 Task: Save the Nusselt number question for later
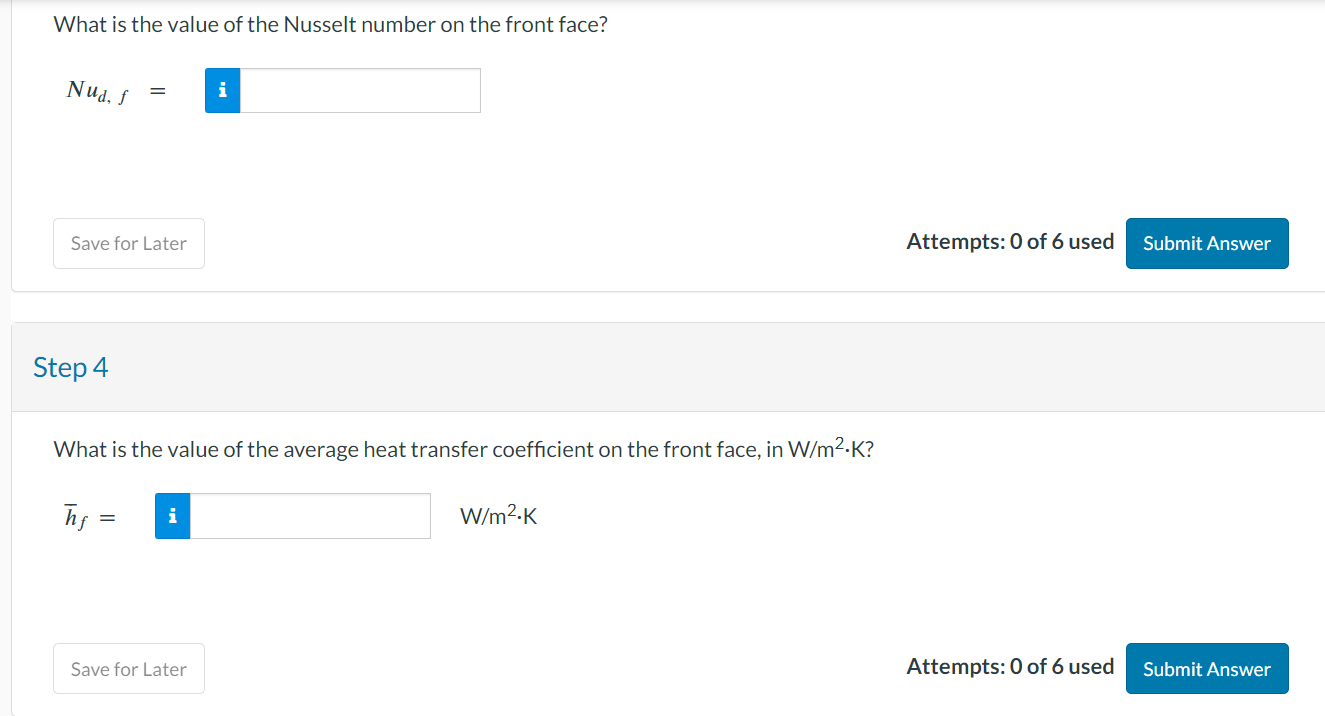point(128,243)
